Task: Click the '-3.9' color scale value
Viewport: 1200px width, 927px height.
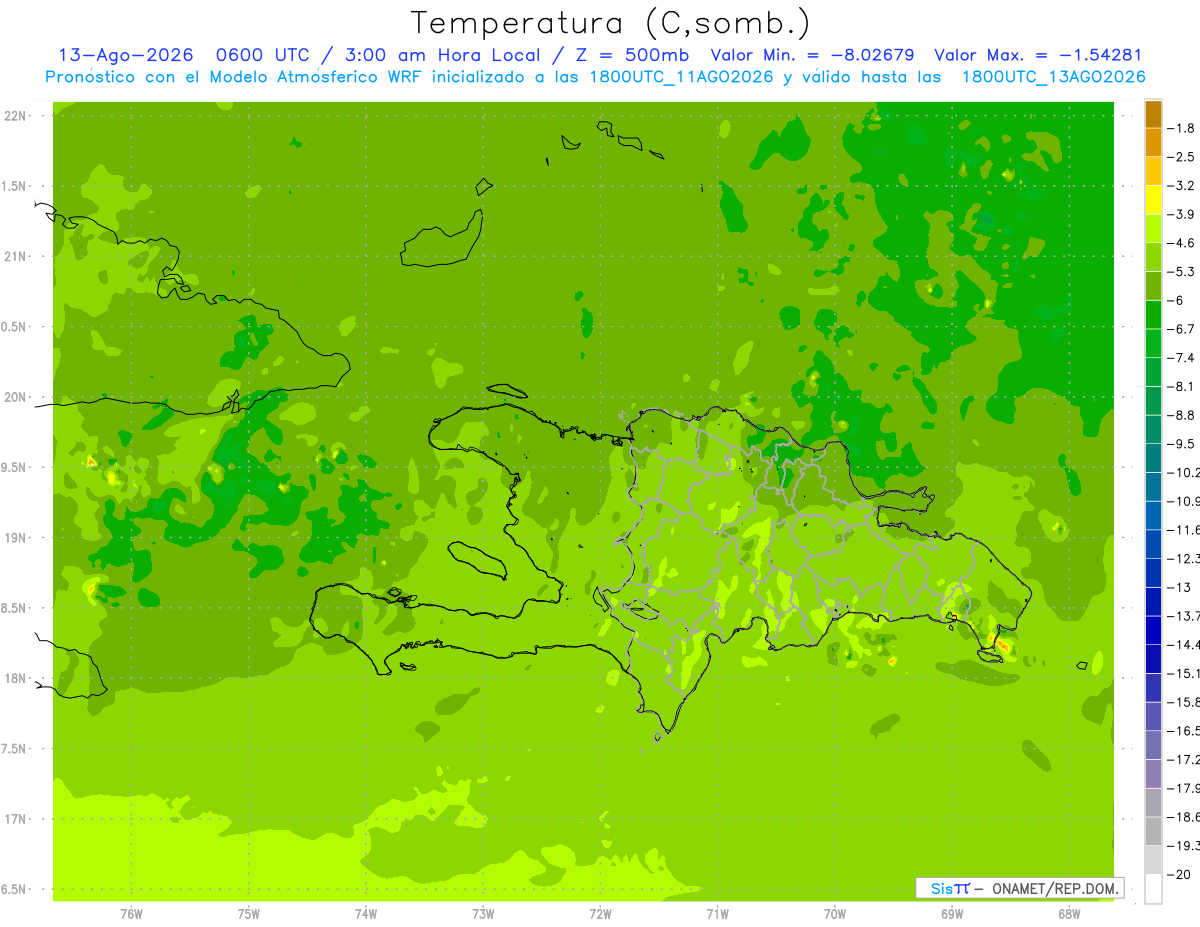Action: pyautogui.click(x=1183, y=214)
